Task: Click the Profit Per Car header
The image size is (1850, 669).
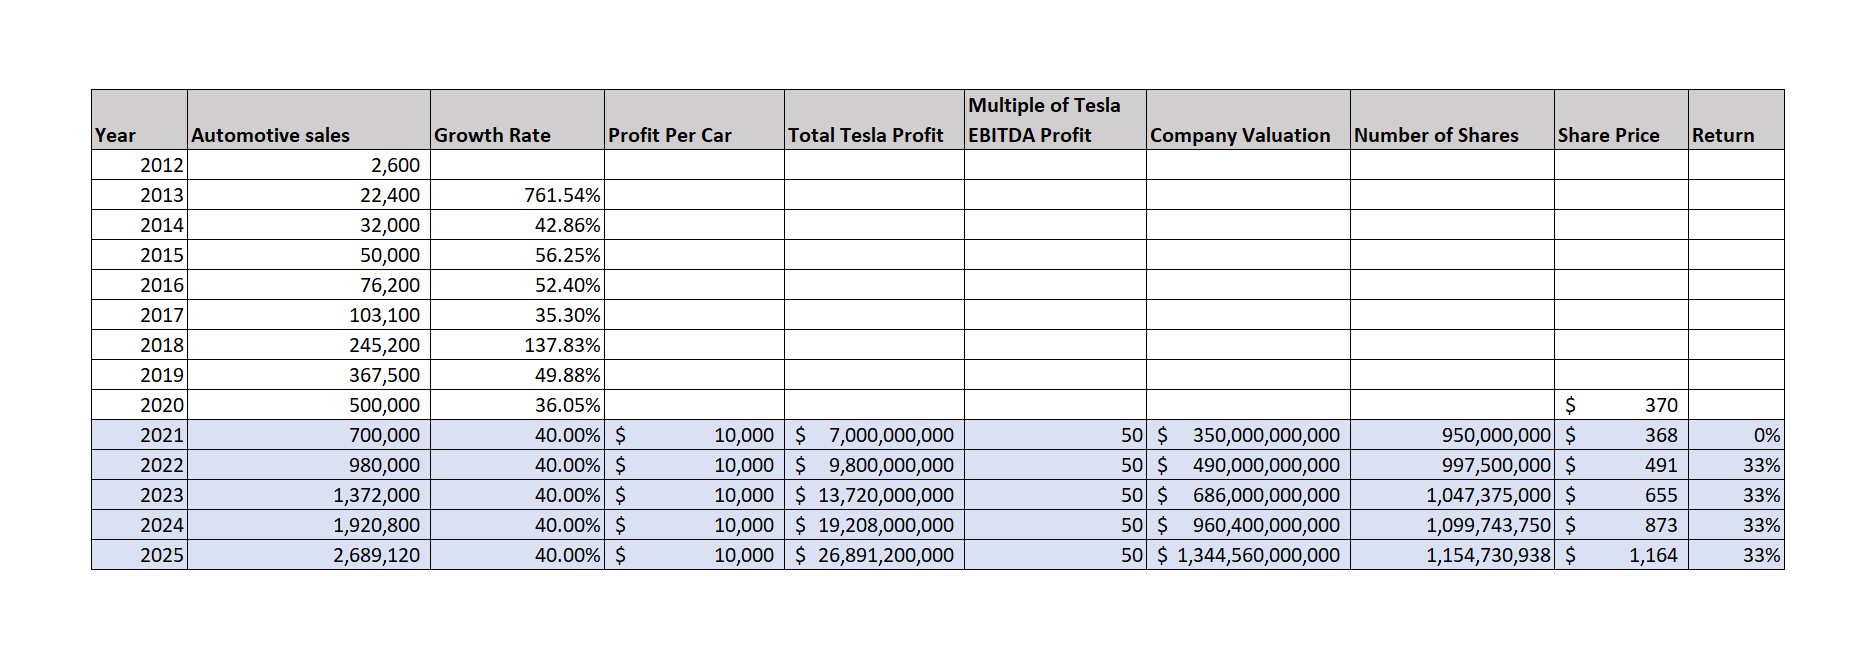Action: click(x=694, y=120)
